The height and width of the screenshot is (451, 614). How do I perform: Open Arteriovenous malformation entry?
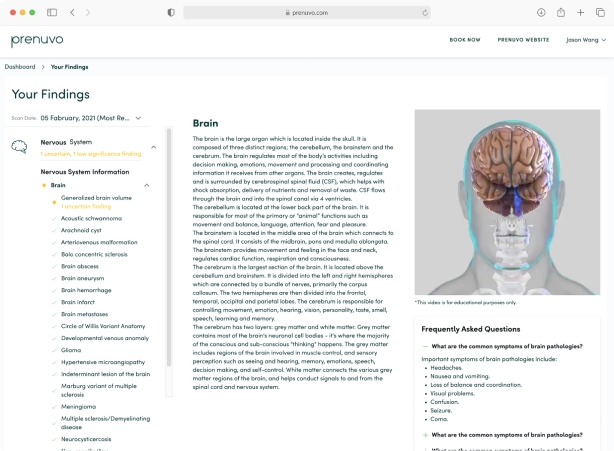tap(99, 242)
